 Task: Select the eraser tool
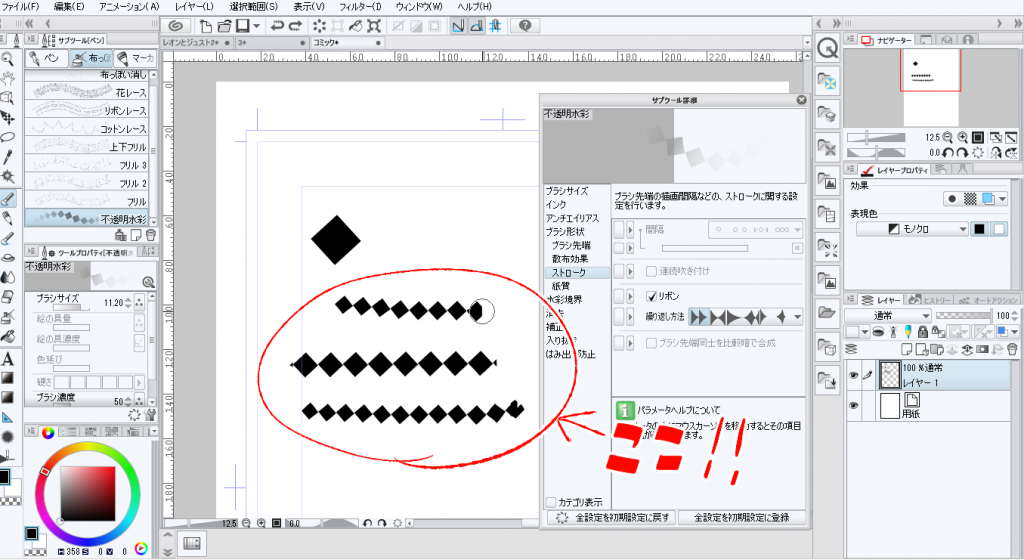[8, 297]
